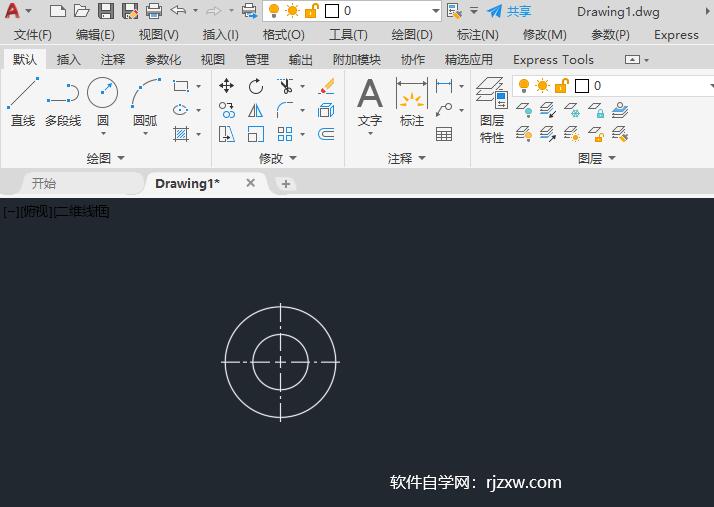Open the Arc tool dropdown arrow
The height and width of the screenshot is (507, 714).
click(146, 134)
